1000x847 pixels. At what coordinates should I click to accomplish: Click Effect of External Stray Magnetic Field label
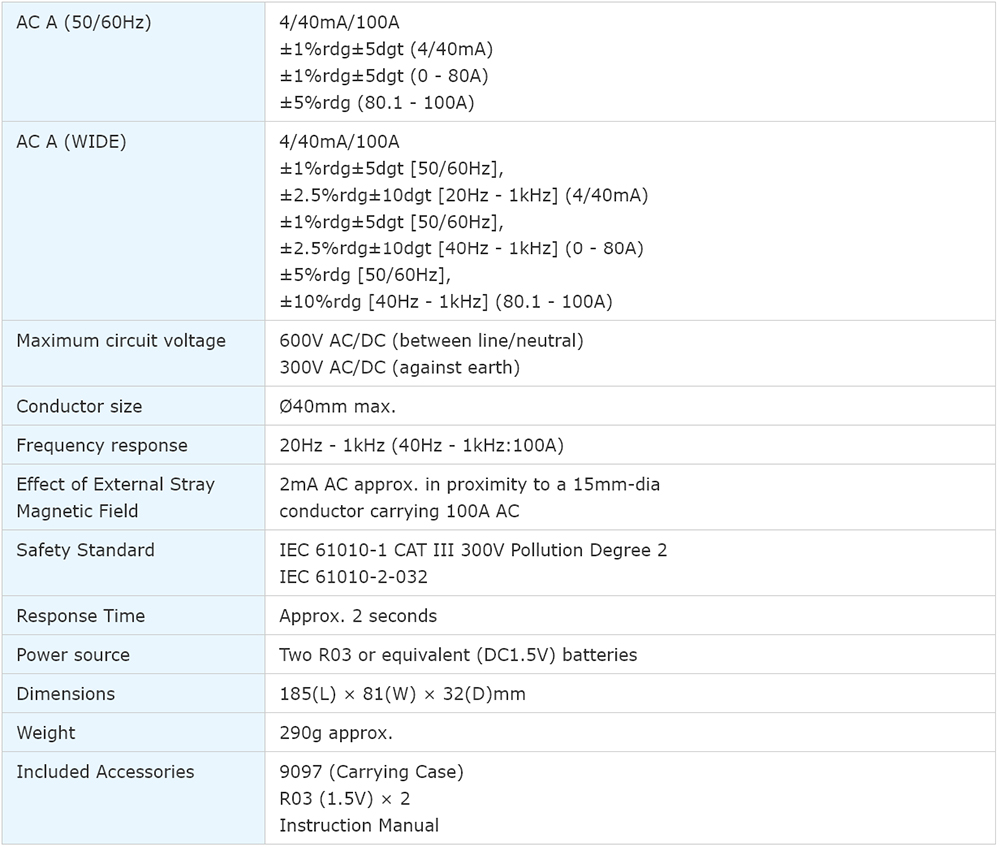pyautogui.click(x=115, y=497)
